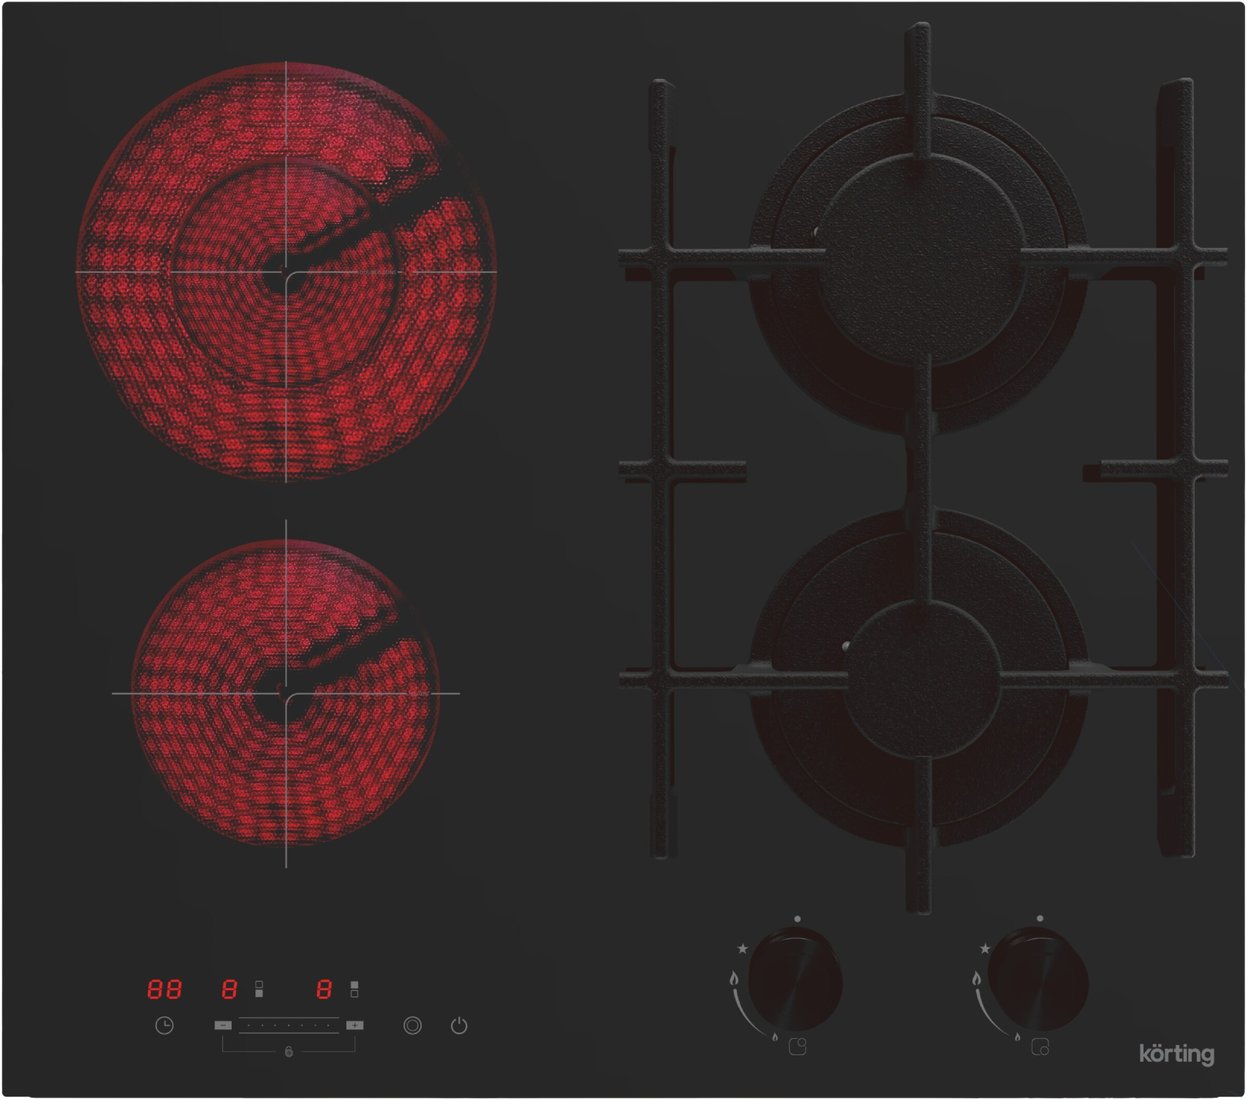This screenshot has height=1100, width=1247.
Task: Tap the middle of the power level slider
Action: tap(288, 1025)
